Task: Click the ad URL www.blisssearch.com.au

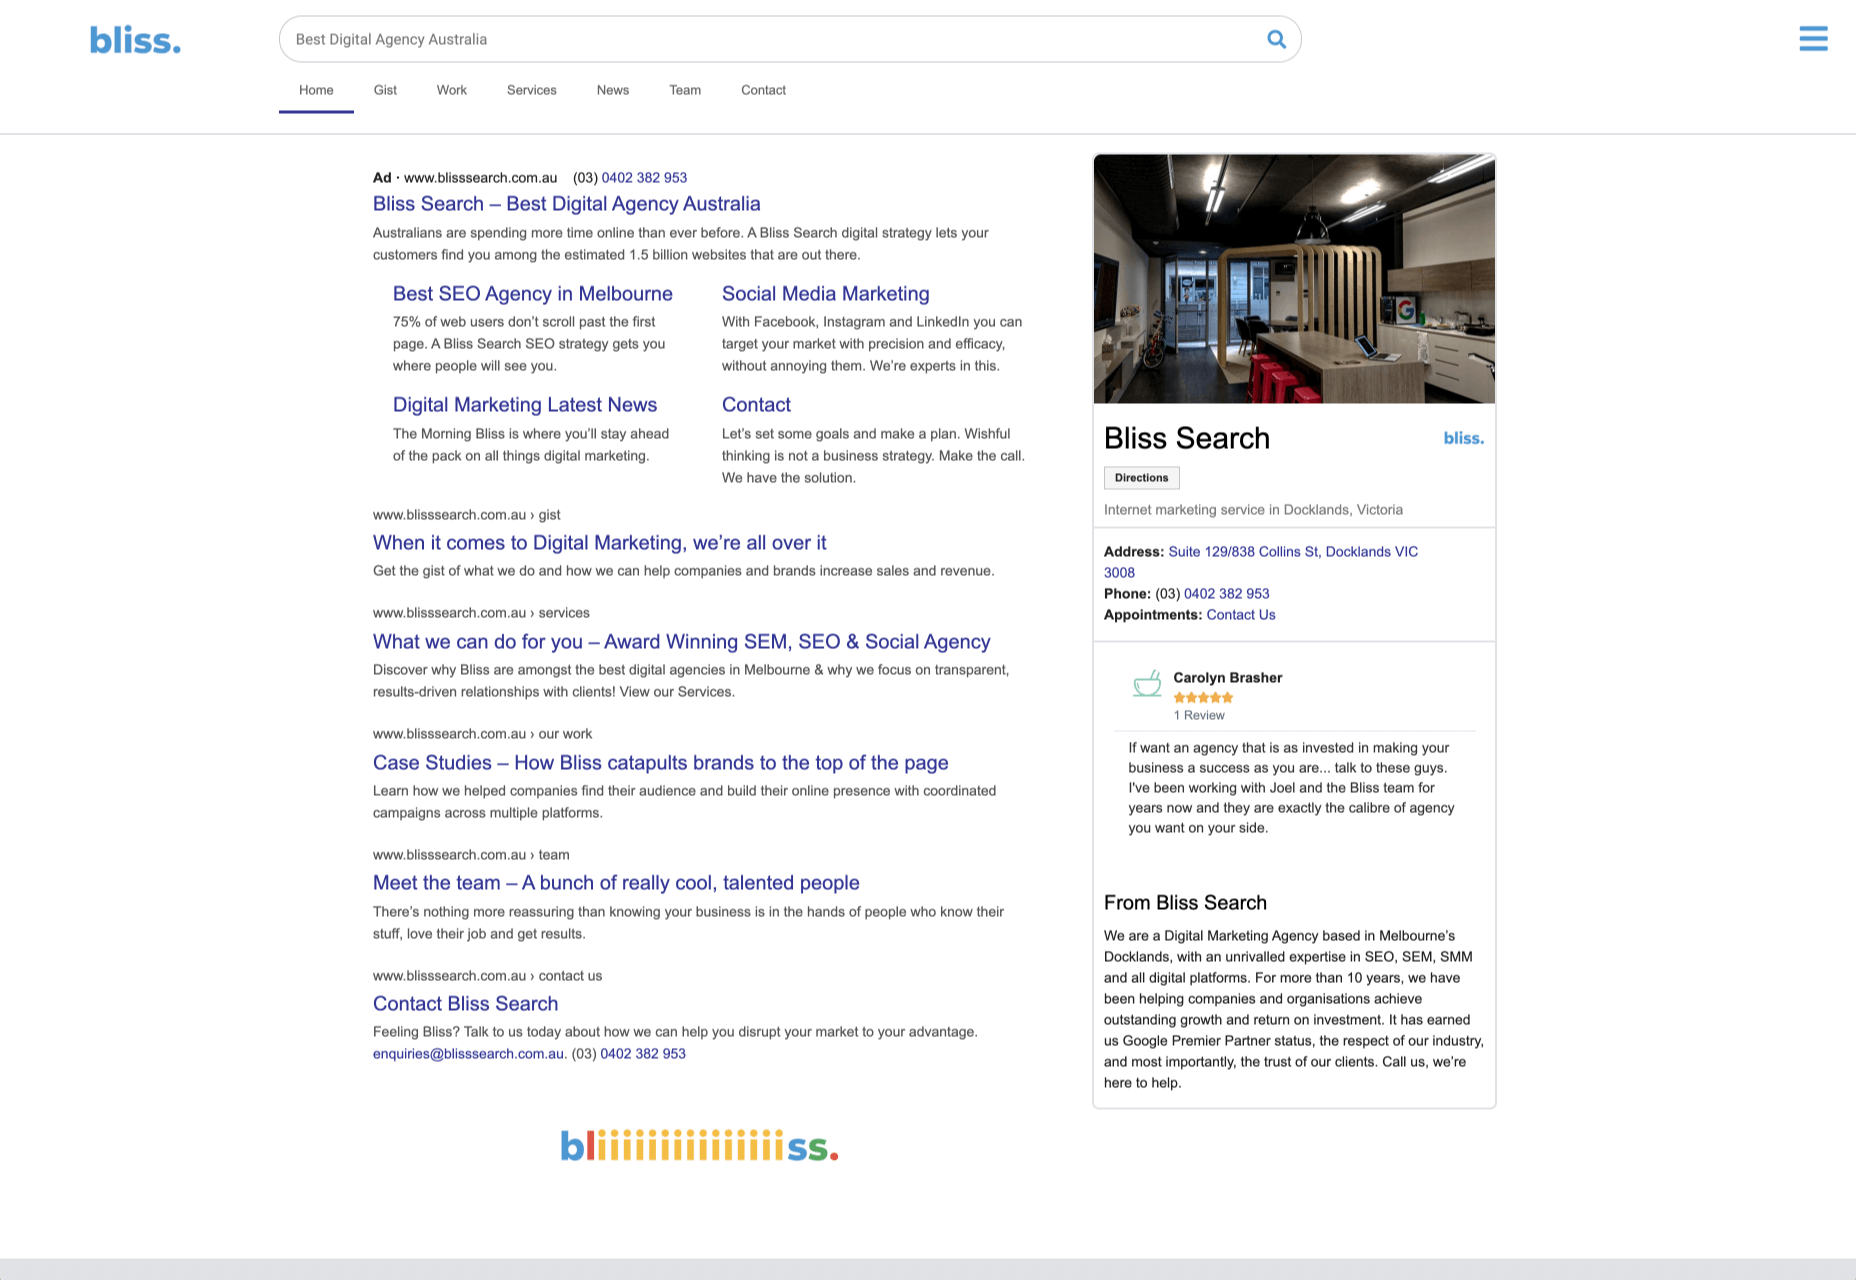Action: [480, 178]
